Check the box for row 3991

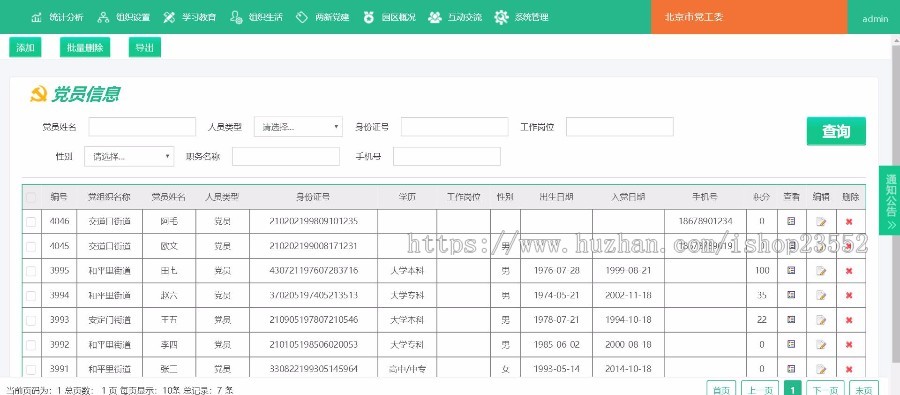coord(31,370)
